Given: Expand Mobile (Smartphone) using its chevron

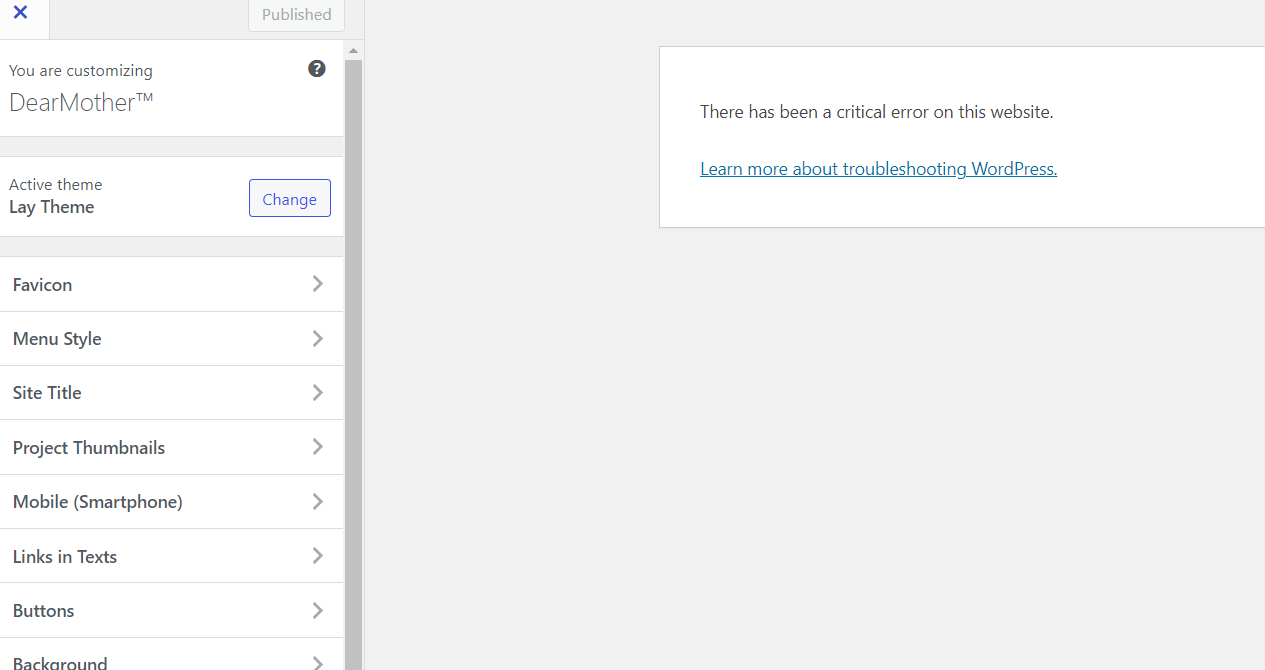Looking at the screenshot, I should pos(317,502).
